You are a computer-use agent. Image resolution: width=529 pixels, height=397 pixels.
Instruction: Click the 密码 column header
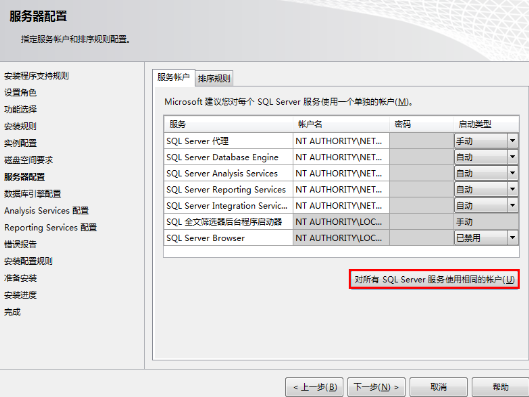click(422, 124)
